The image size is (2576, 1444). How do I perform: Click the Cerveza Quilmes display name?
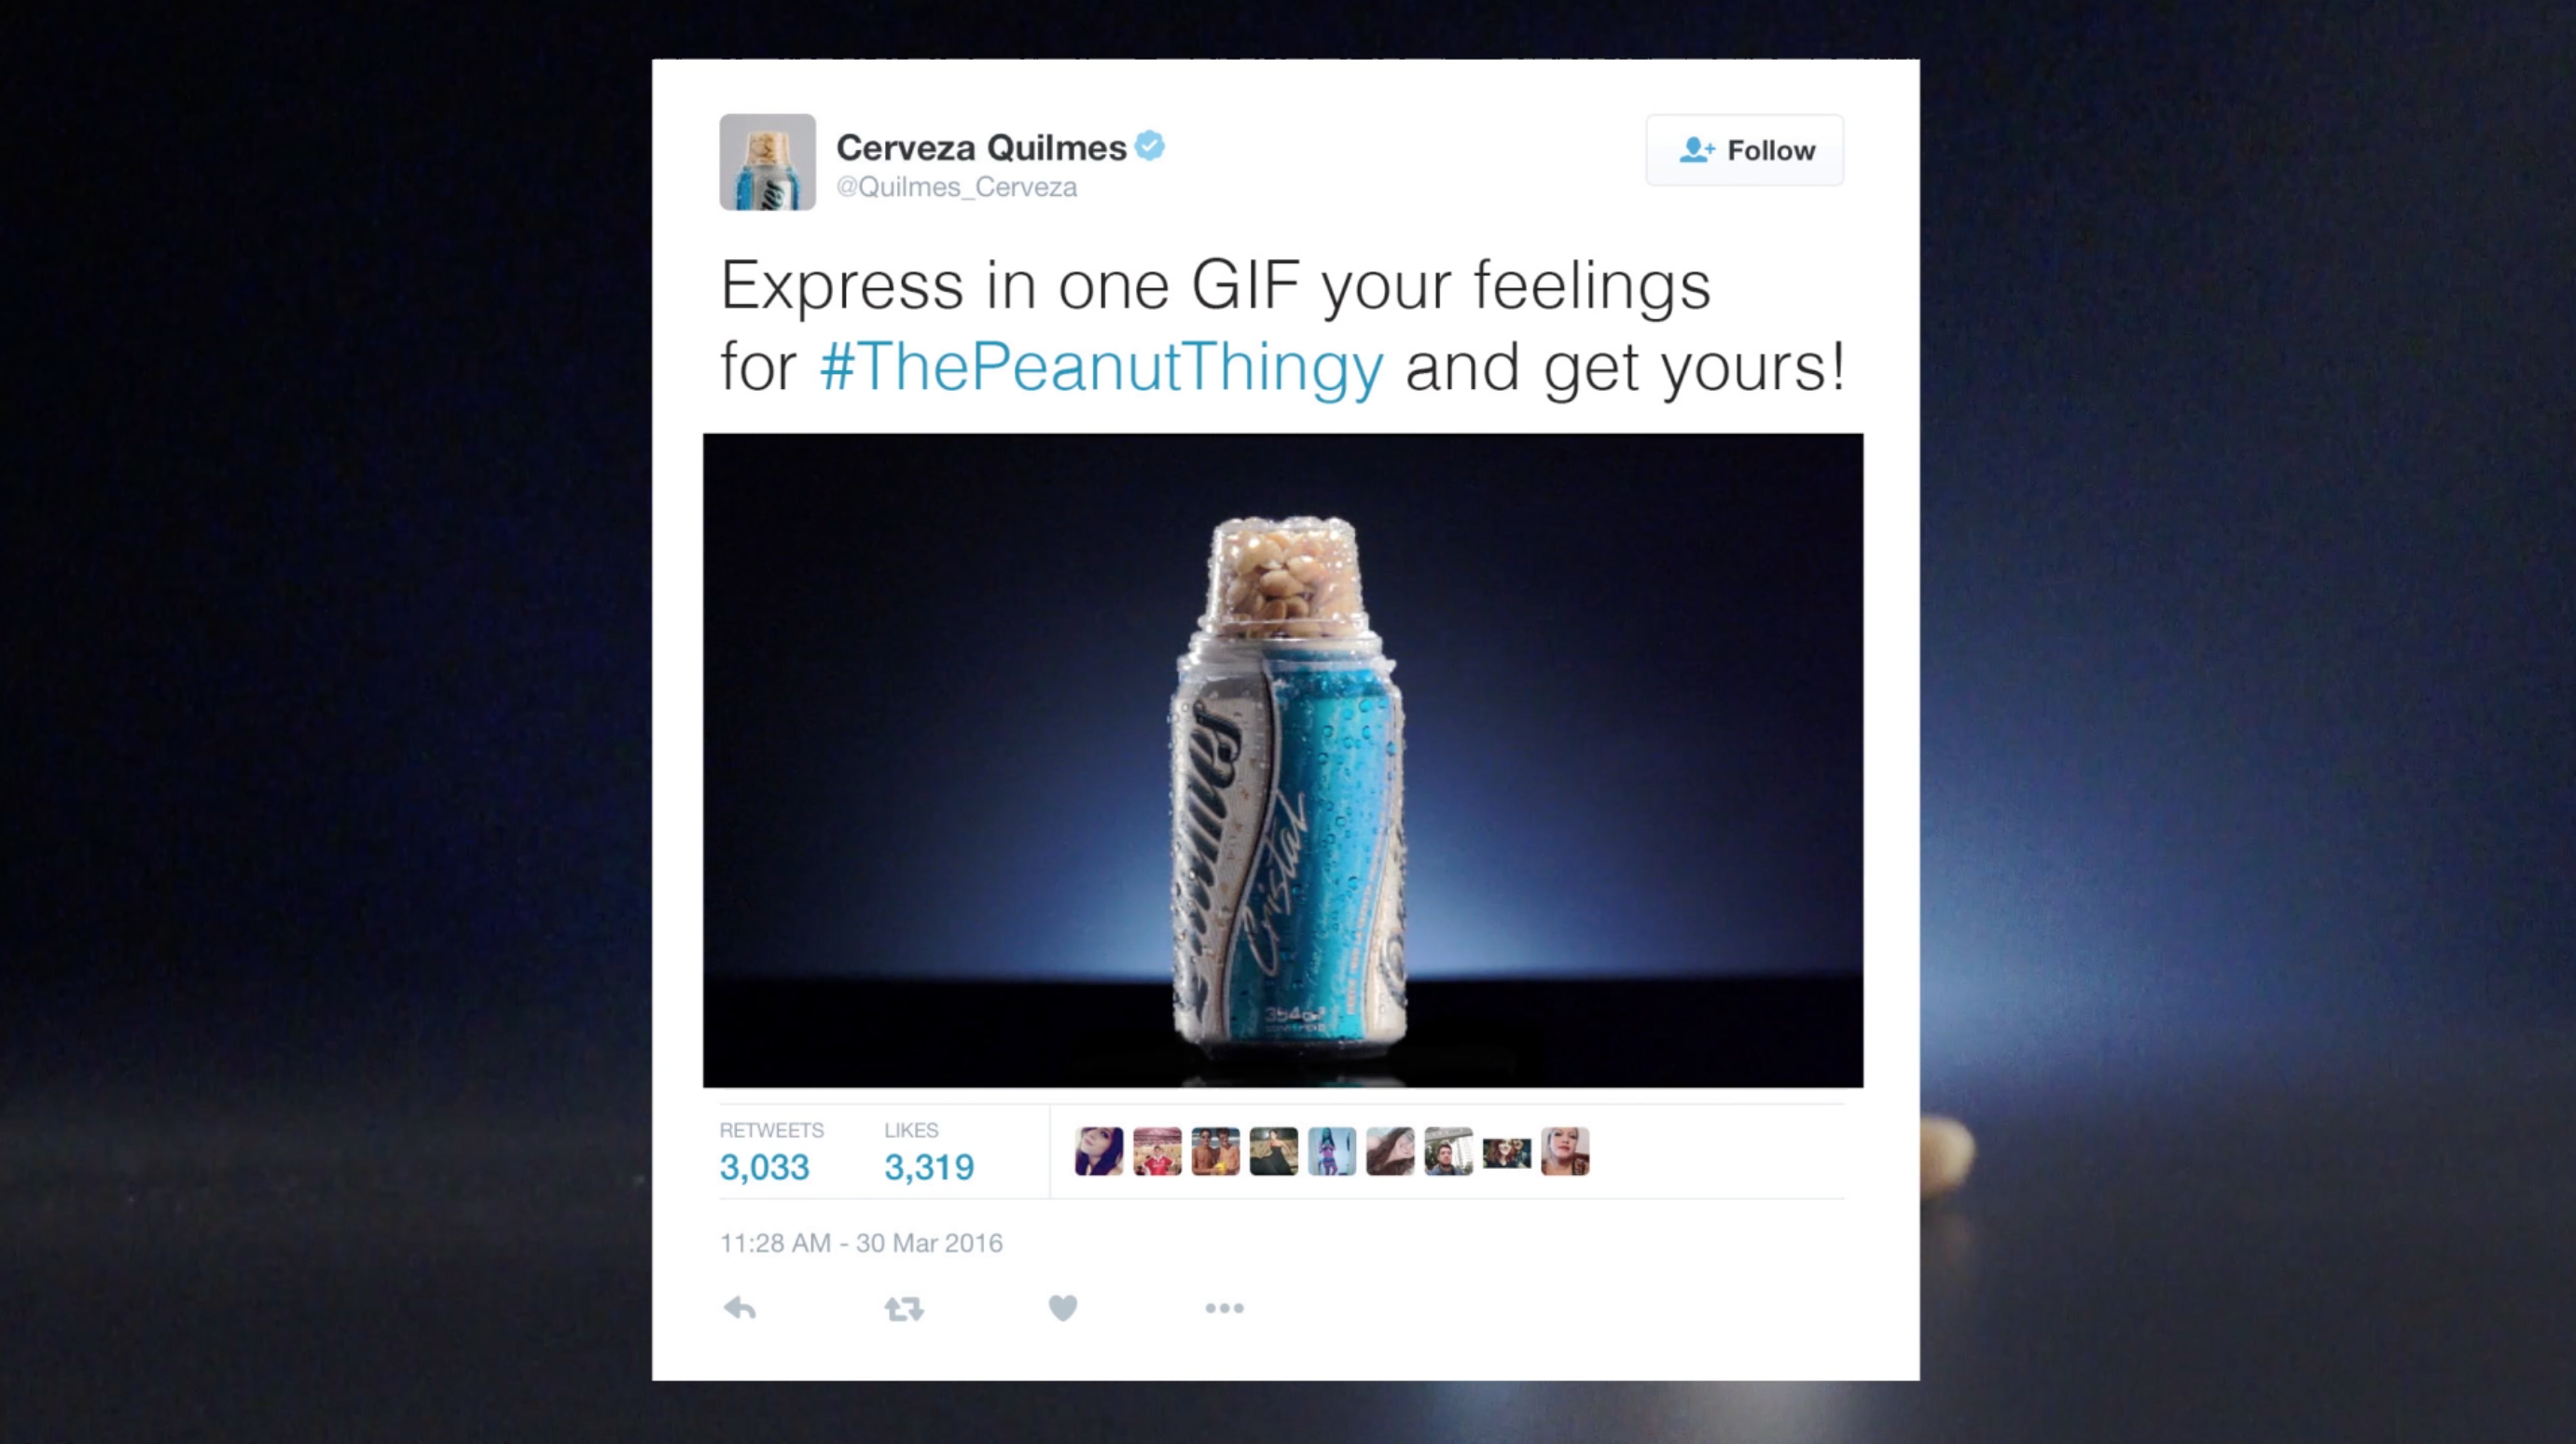[x=981, y=148]
